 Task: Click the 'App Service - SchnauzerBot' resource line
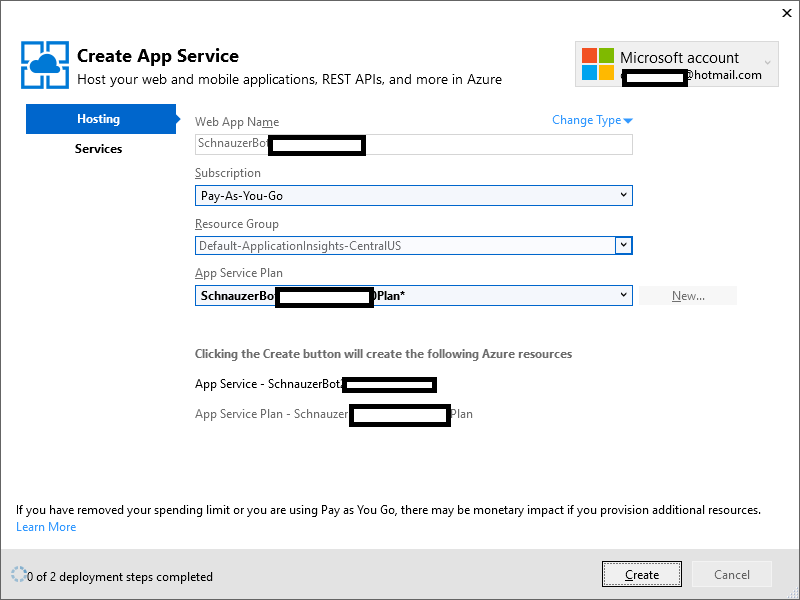(x=315, y=384)
